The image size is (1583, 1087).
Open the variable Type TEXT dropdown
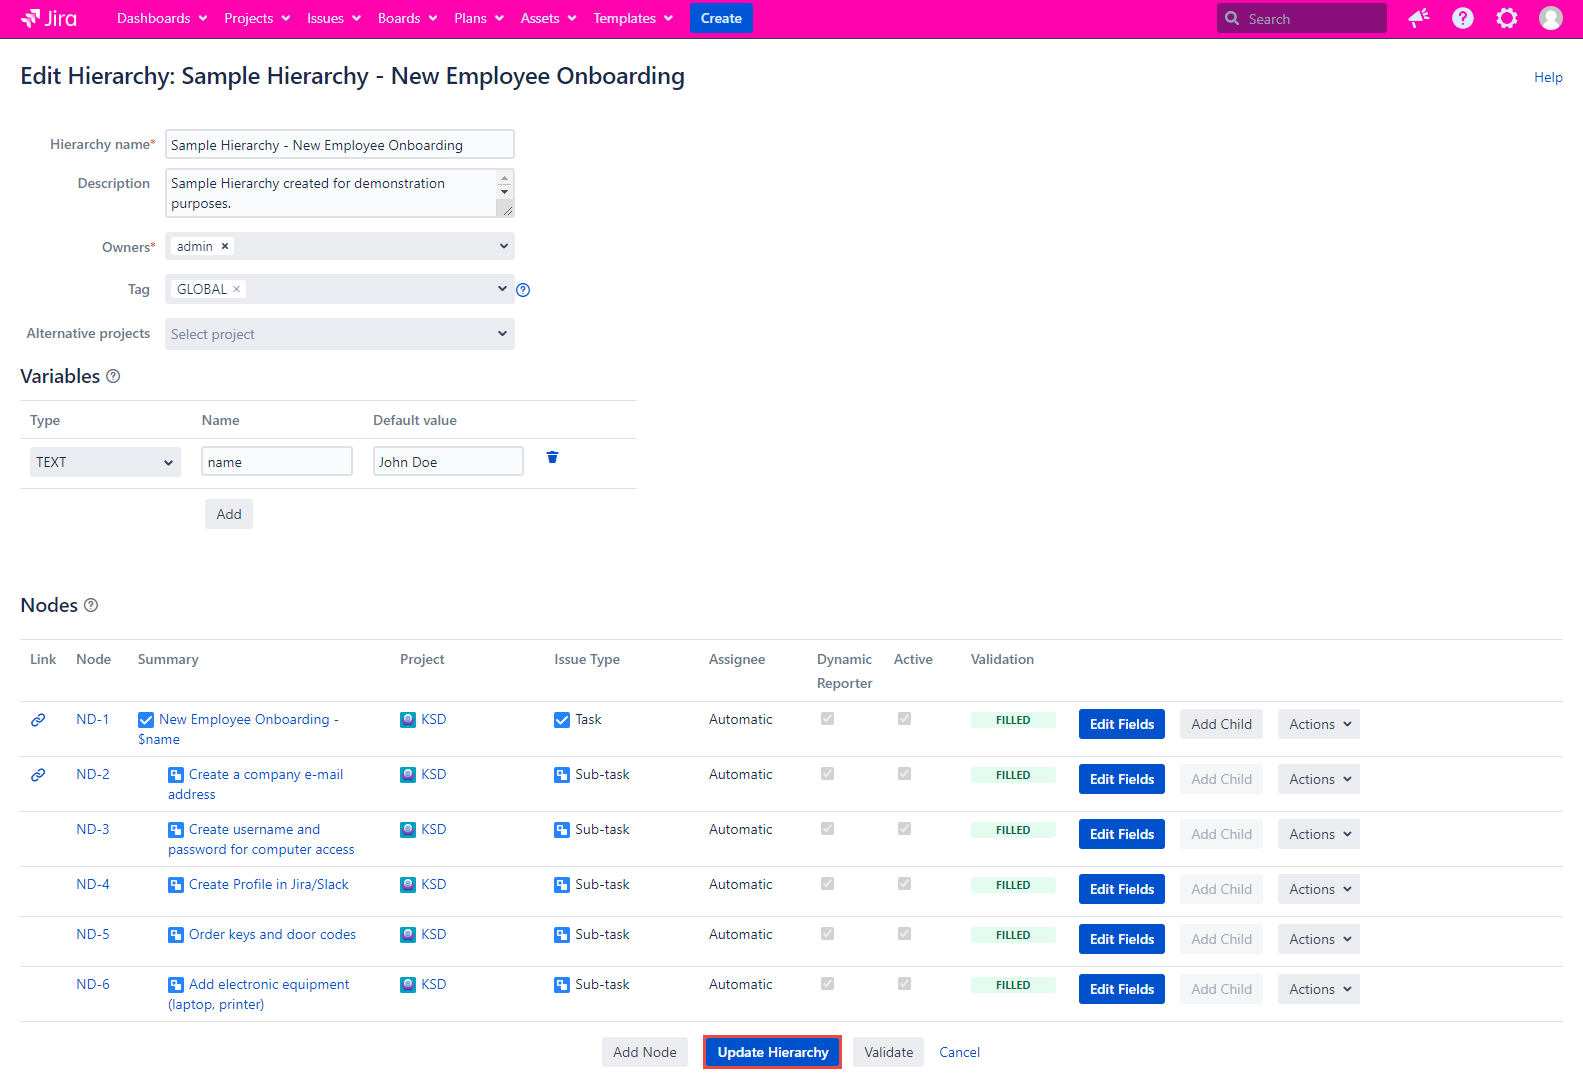click(x=105, y=462)
